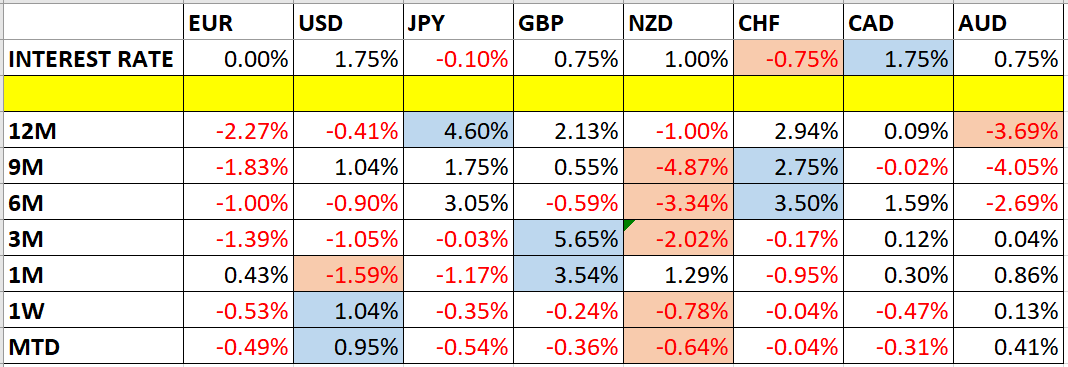
Task: Select the AUD column header
Action: click(x=1010, y=23)
